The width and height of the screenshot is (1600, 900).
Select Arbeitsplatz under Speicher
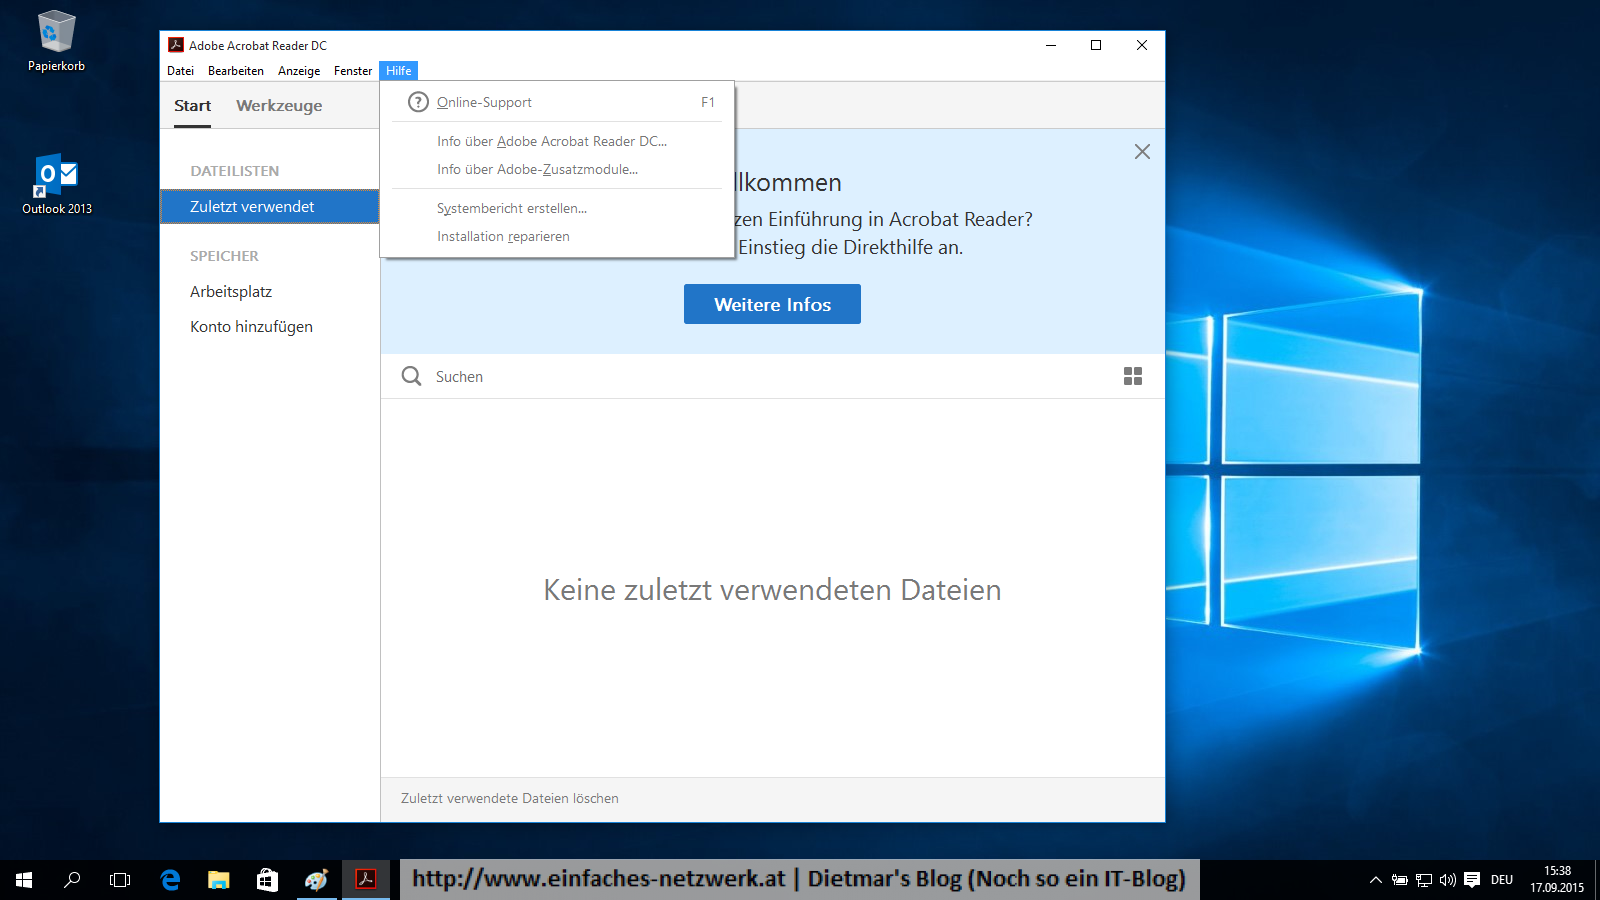coord(231,292)
